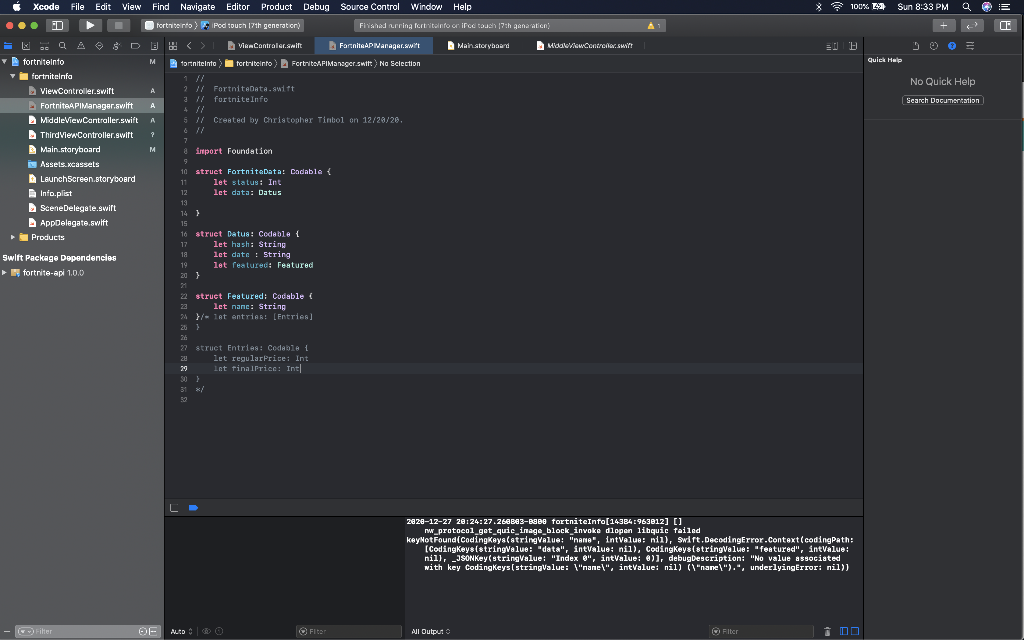The width and height of the screenshot is (1024, 640).
Task: Clear the console using the trash icon
Action: pos(827,632)
